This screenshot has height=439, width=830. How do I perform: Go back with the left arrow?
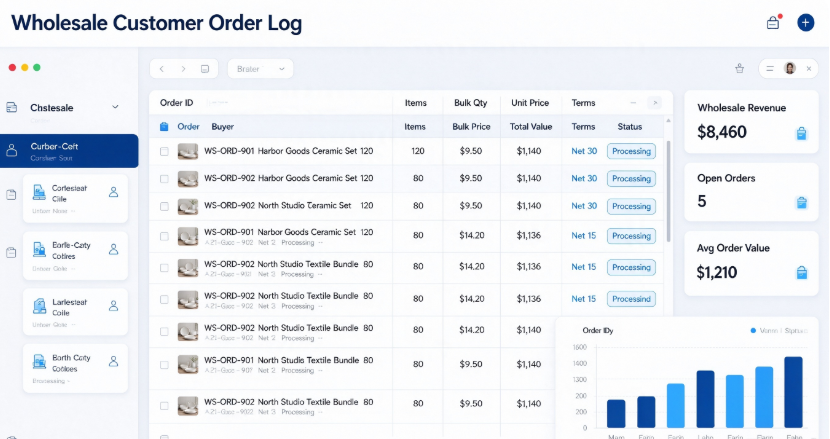click(x=162, y=69)
